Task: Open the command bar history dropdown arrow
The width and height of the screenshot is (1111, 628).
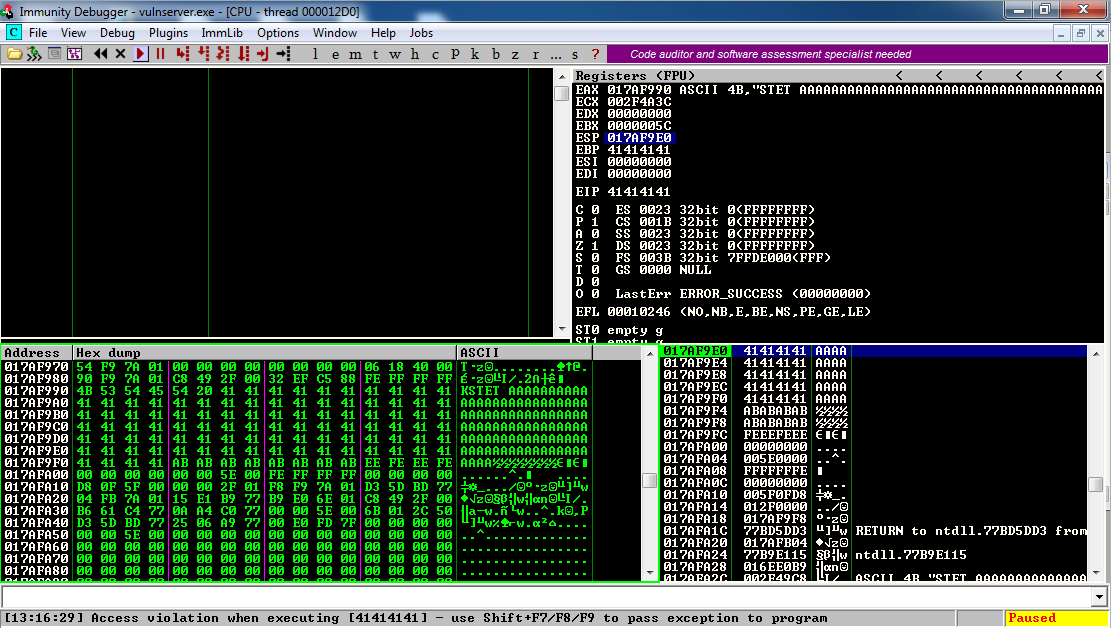Action: click(x=1100, y=597)
